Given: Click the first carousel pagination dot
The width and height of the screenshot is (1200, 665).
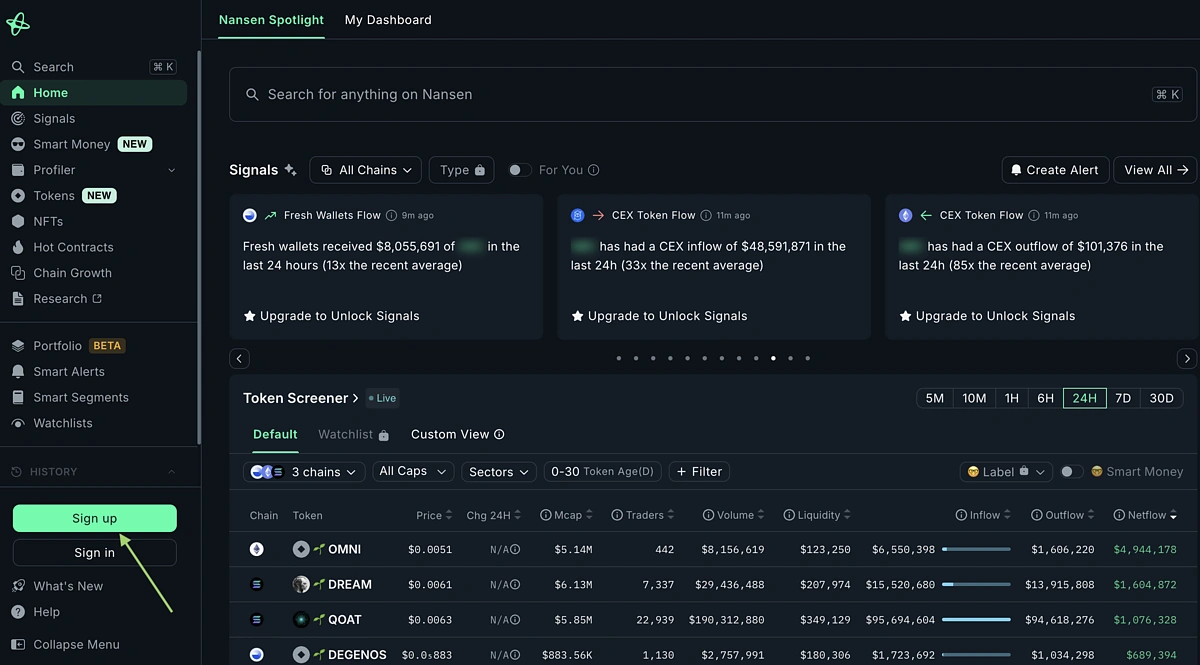Looking at the screenshot, I should point(619,358).
